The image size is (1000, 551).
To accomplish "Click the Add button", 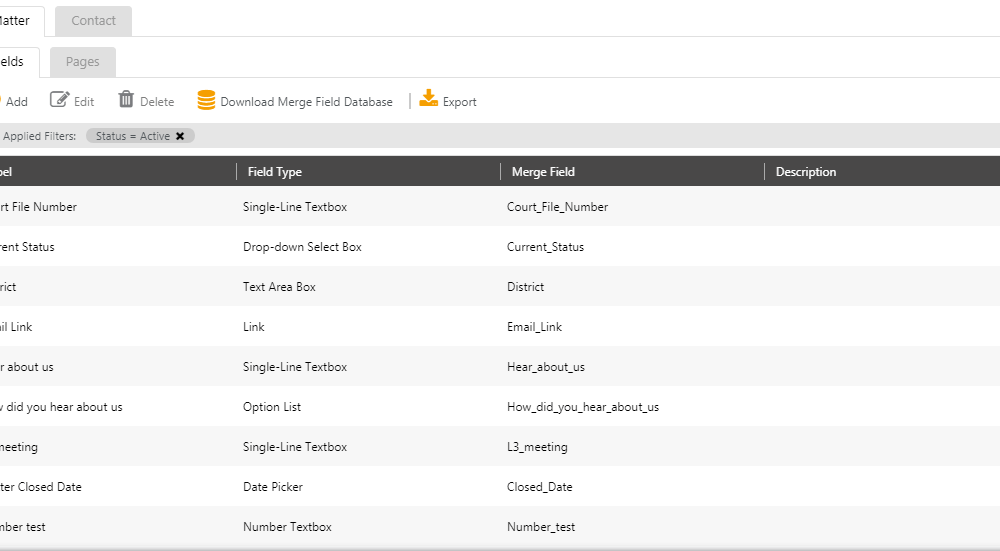I will coord(16,102).
